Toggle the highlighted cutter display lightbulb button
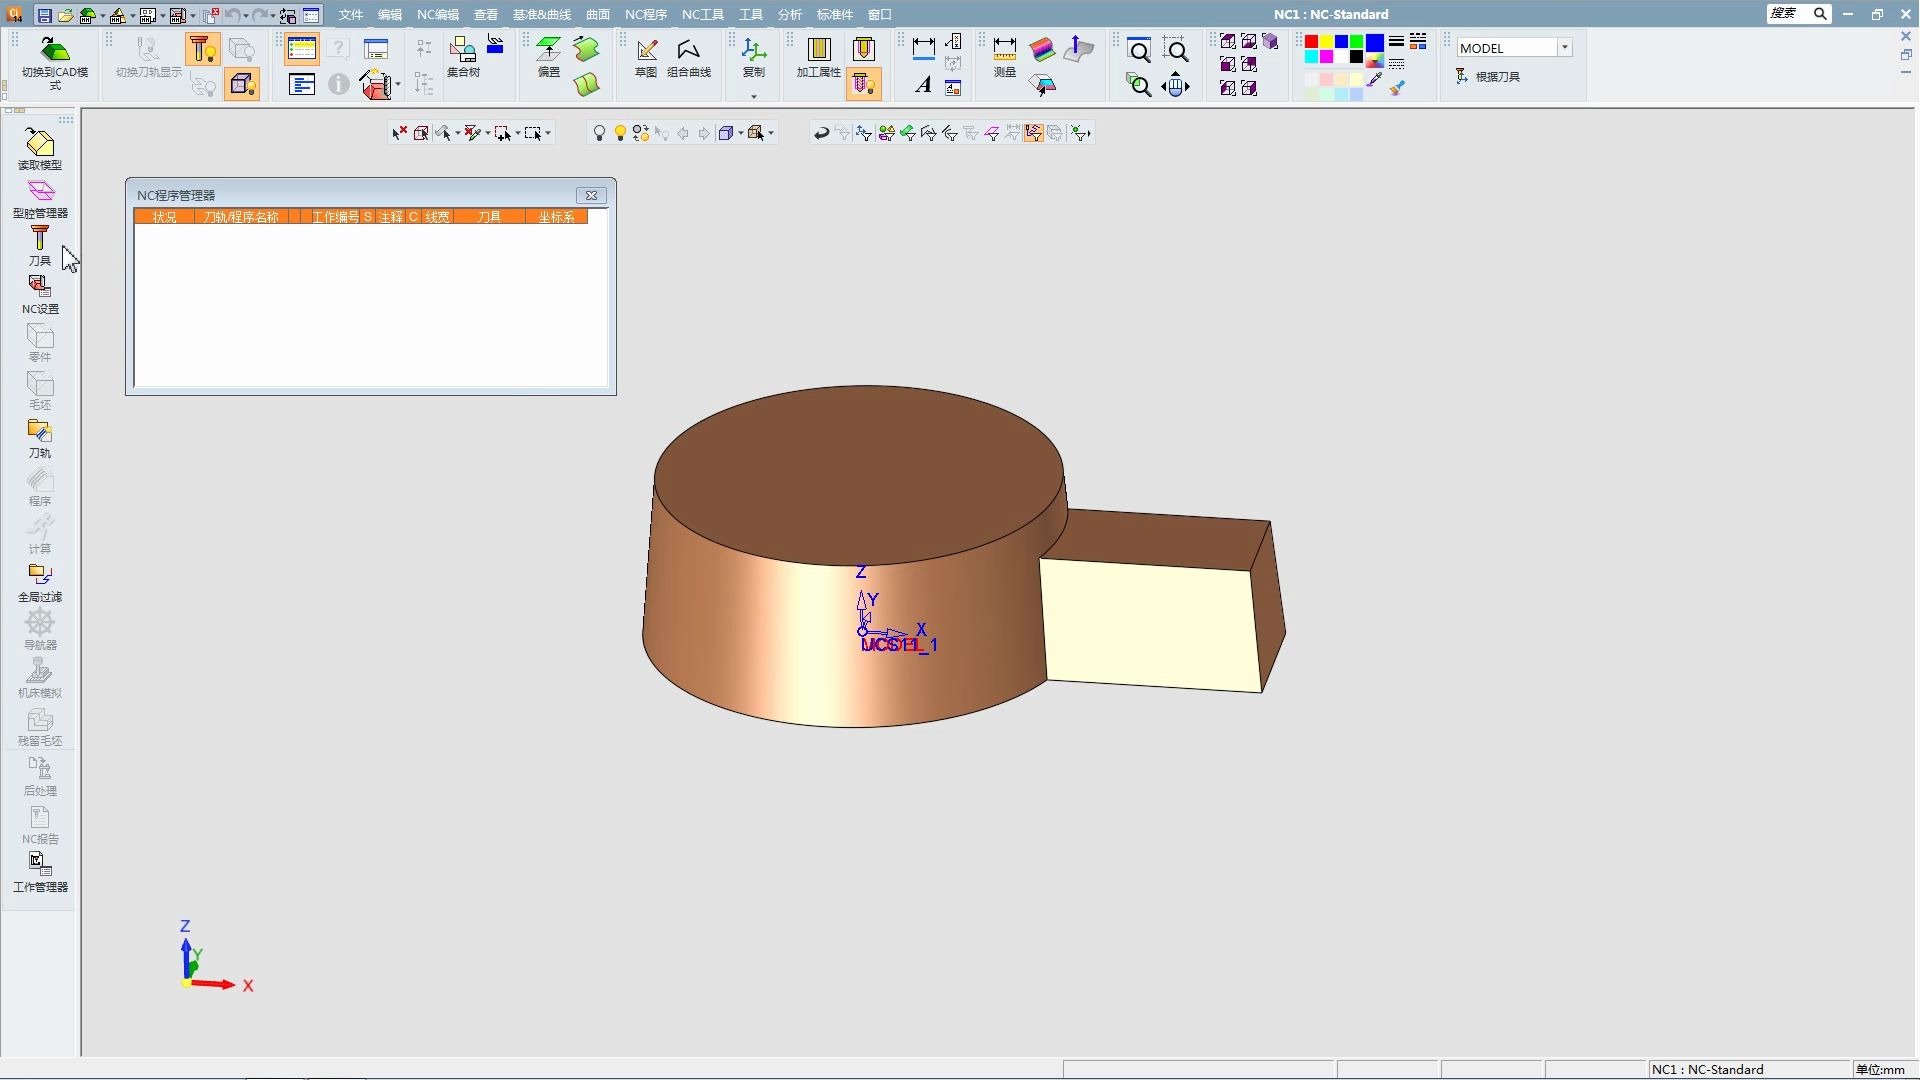The width and height of the screenshot is (1920, 1080). point(202,49)
